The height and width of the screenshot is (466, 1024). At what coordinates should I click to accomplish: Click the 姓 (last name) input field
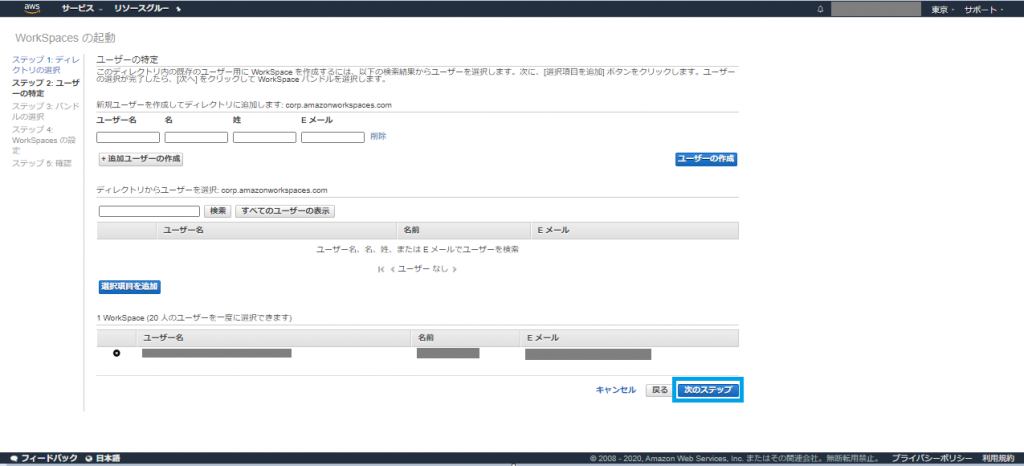pyautogui.click(x=264, y=137)
